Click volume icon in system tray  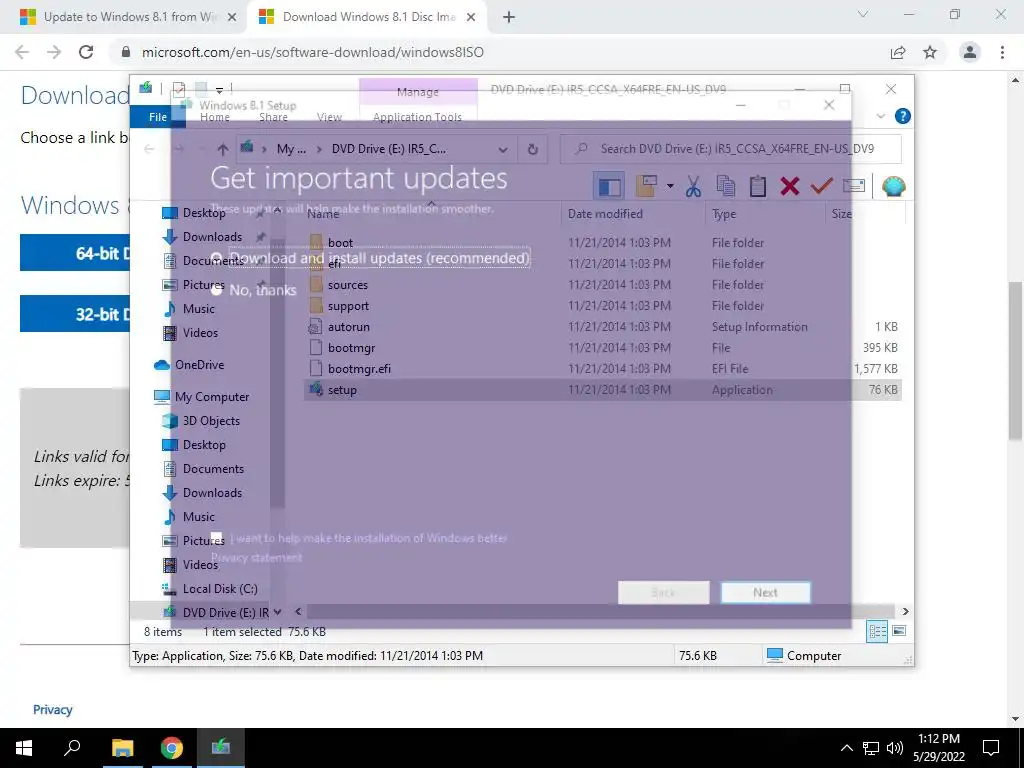(x=895, y=748)
